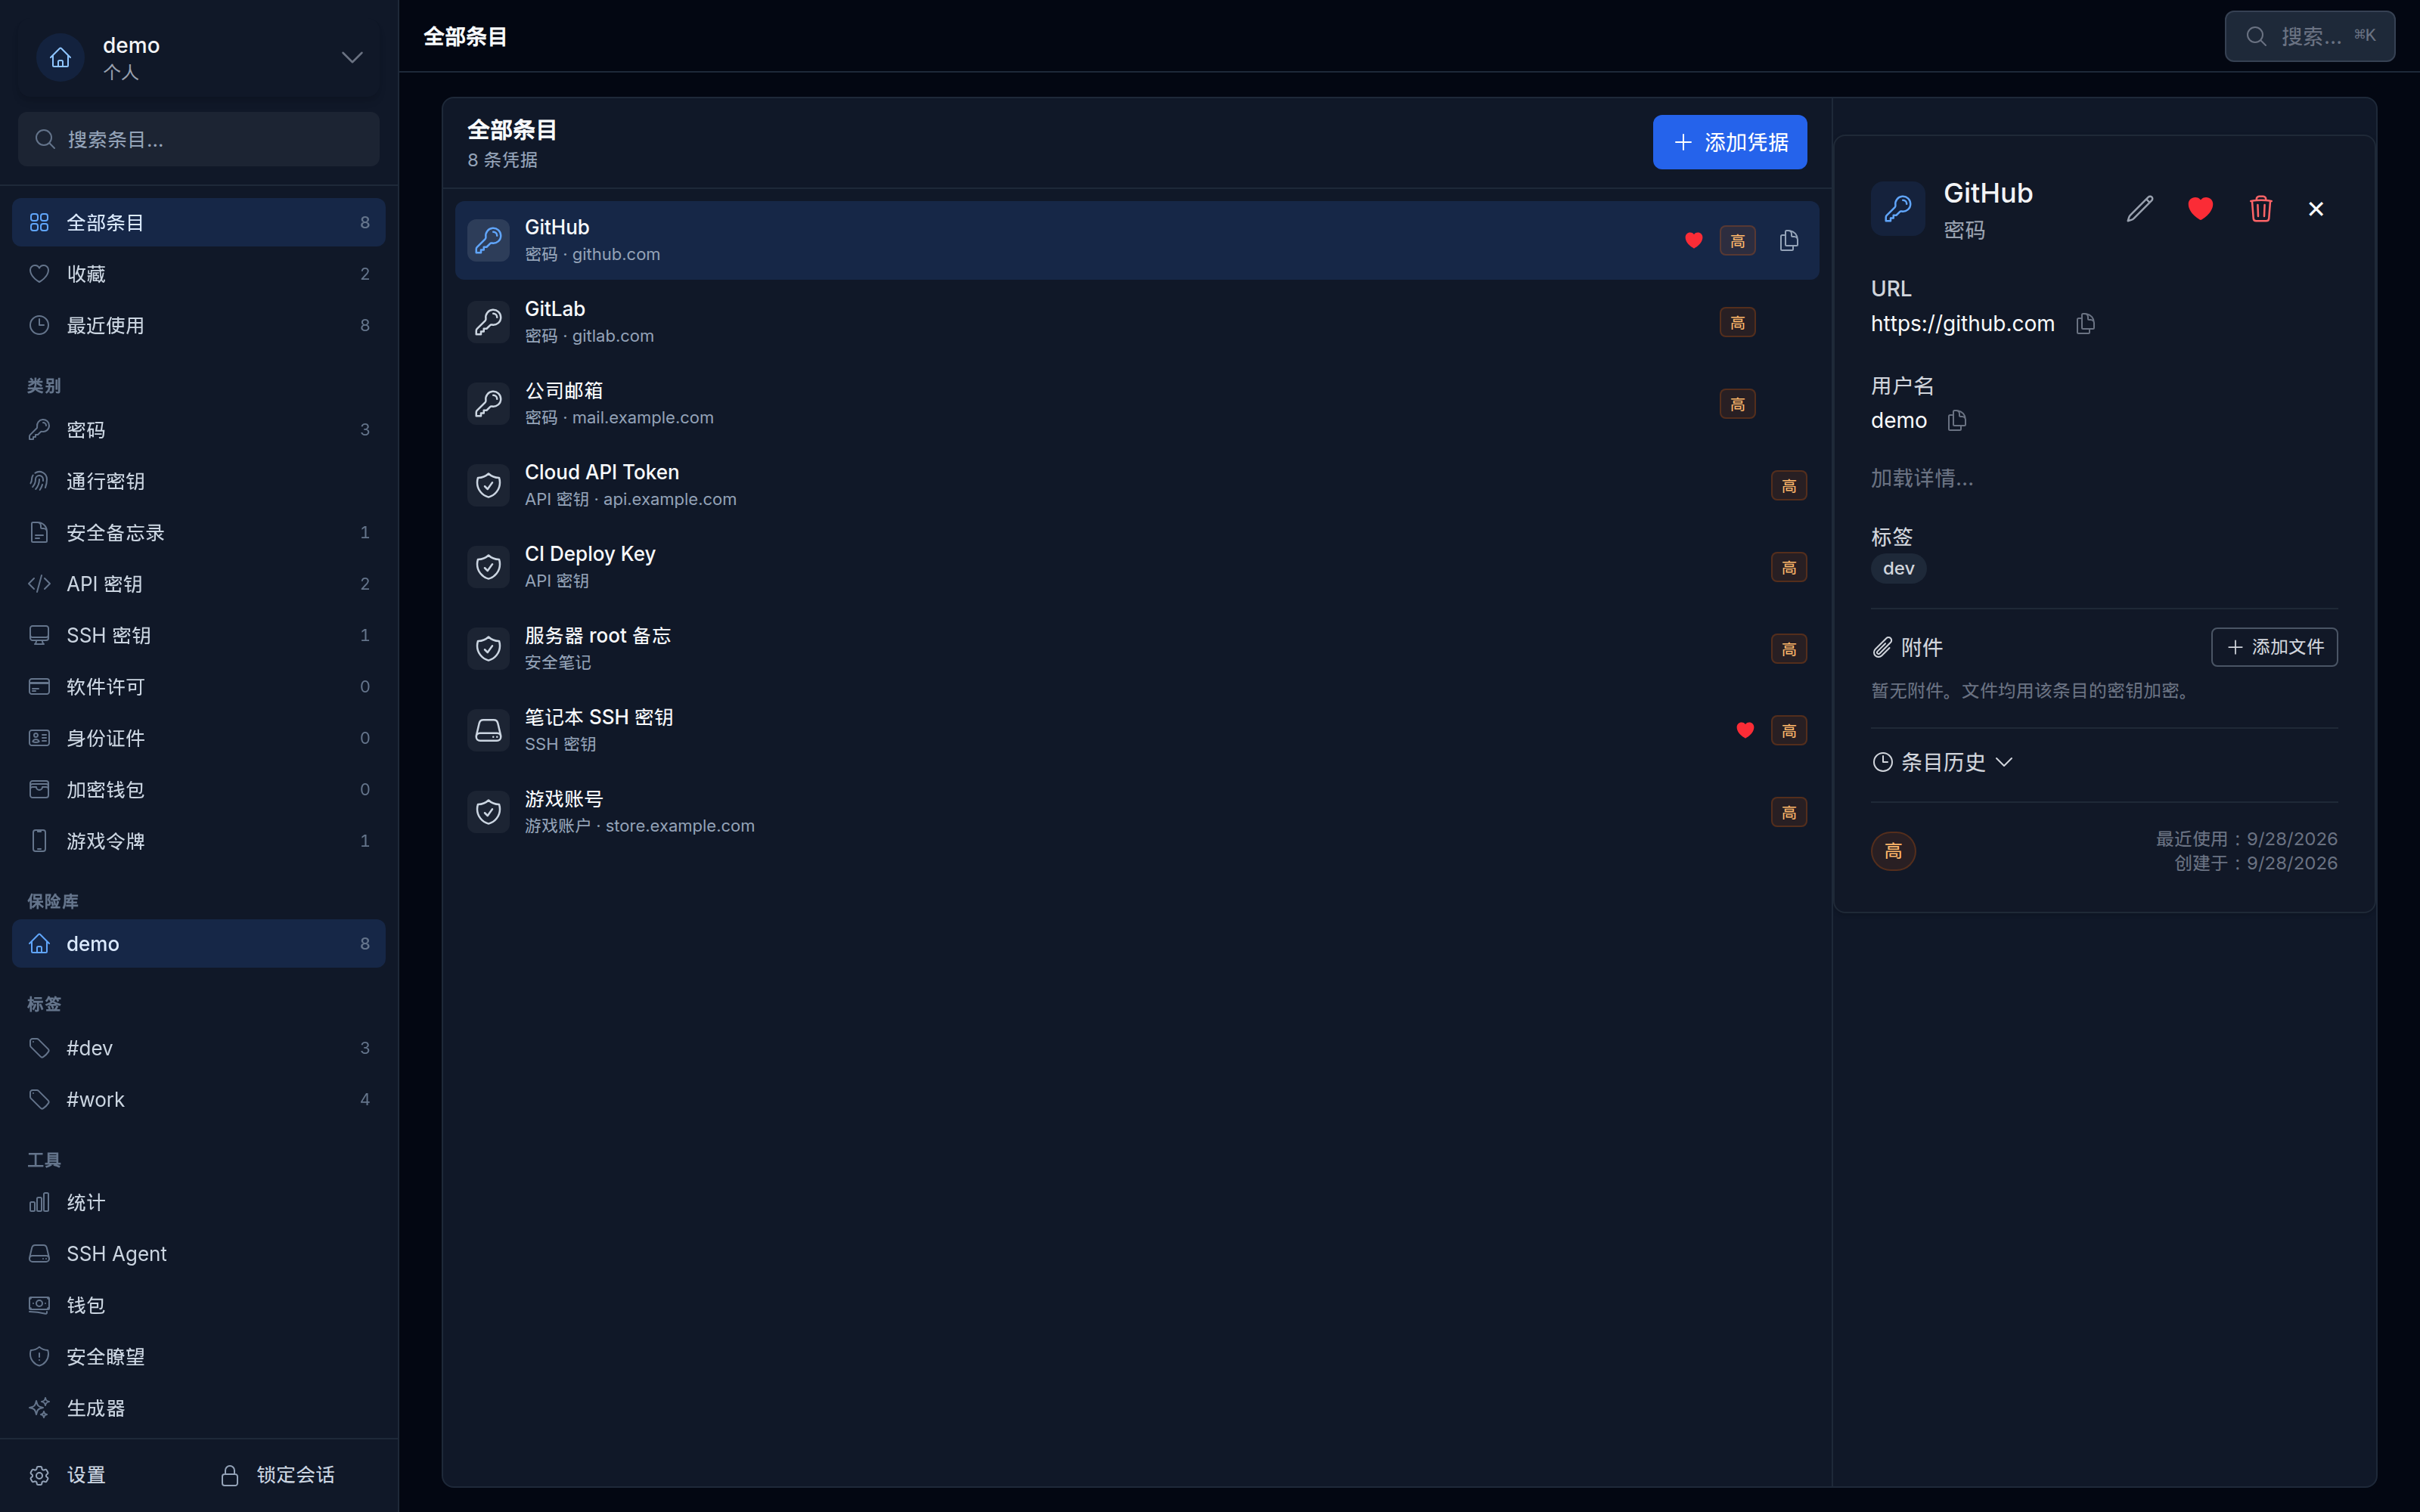
Task: Open 最近使用 in sidebar
Action: (x=198, y=325)
